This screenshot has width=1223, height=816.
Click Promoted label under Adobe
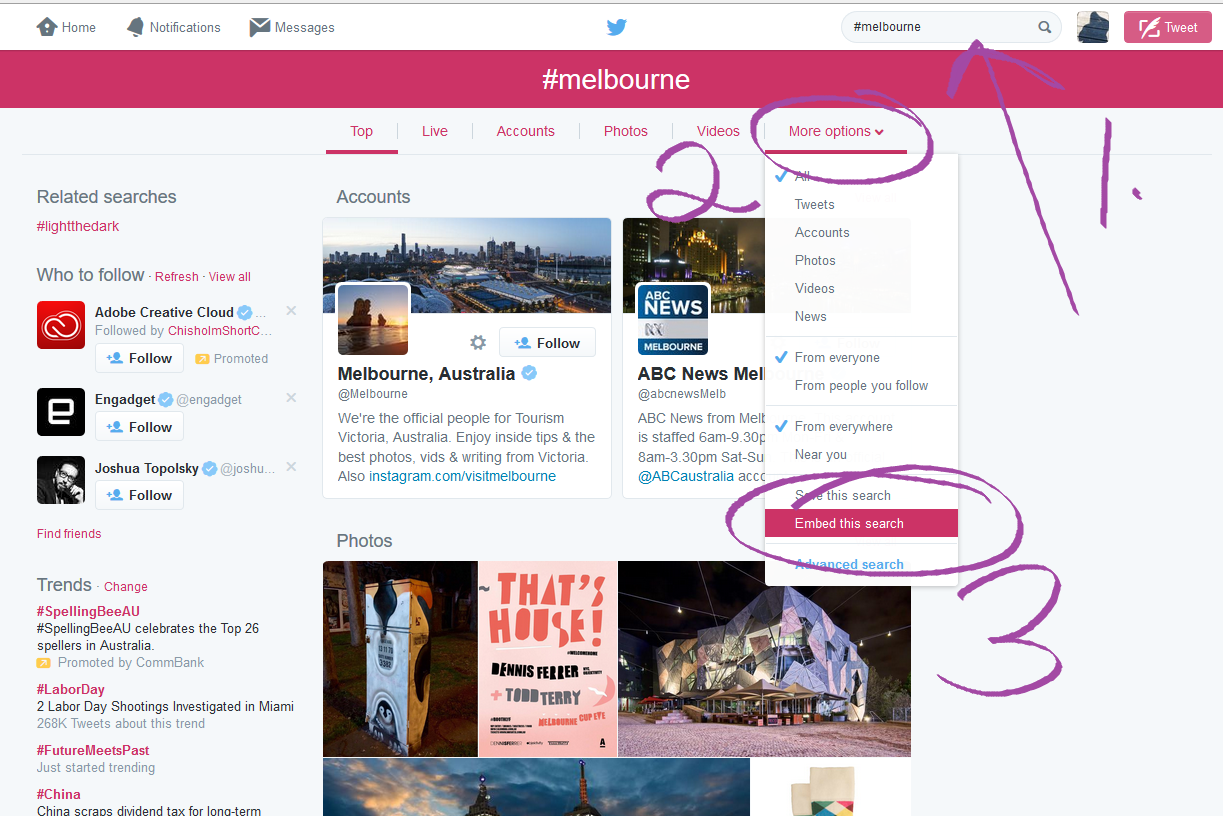pyautogui.click(x=232, y=359)
